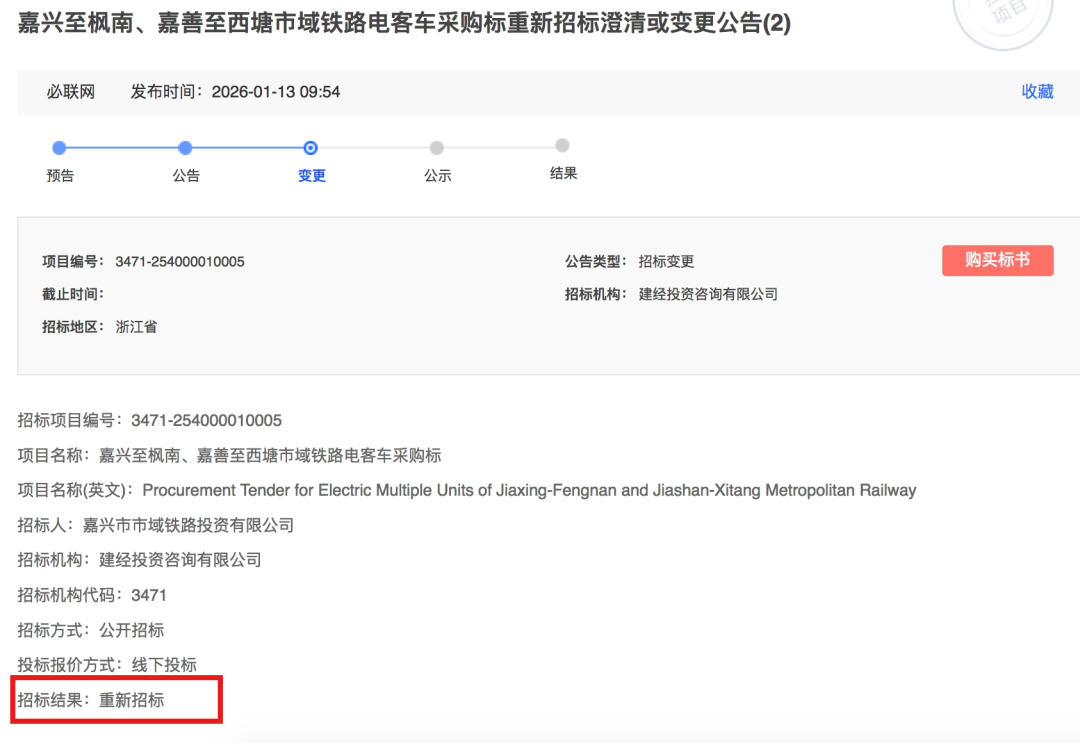Viewport: 1080px width, 743px height.
Task: Select the current 变更 step marker
Action: 311,147
